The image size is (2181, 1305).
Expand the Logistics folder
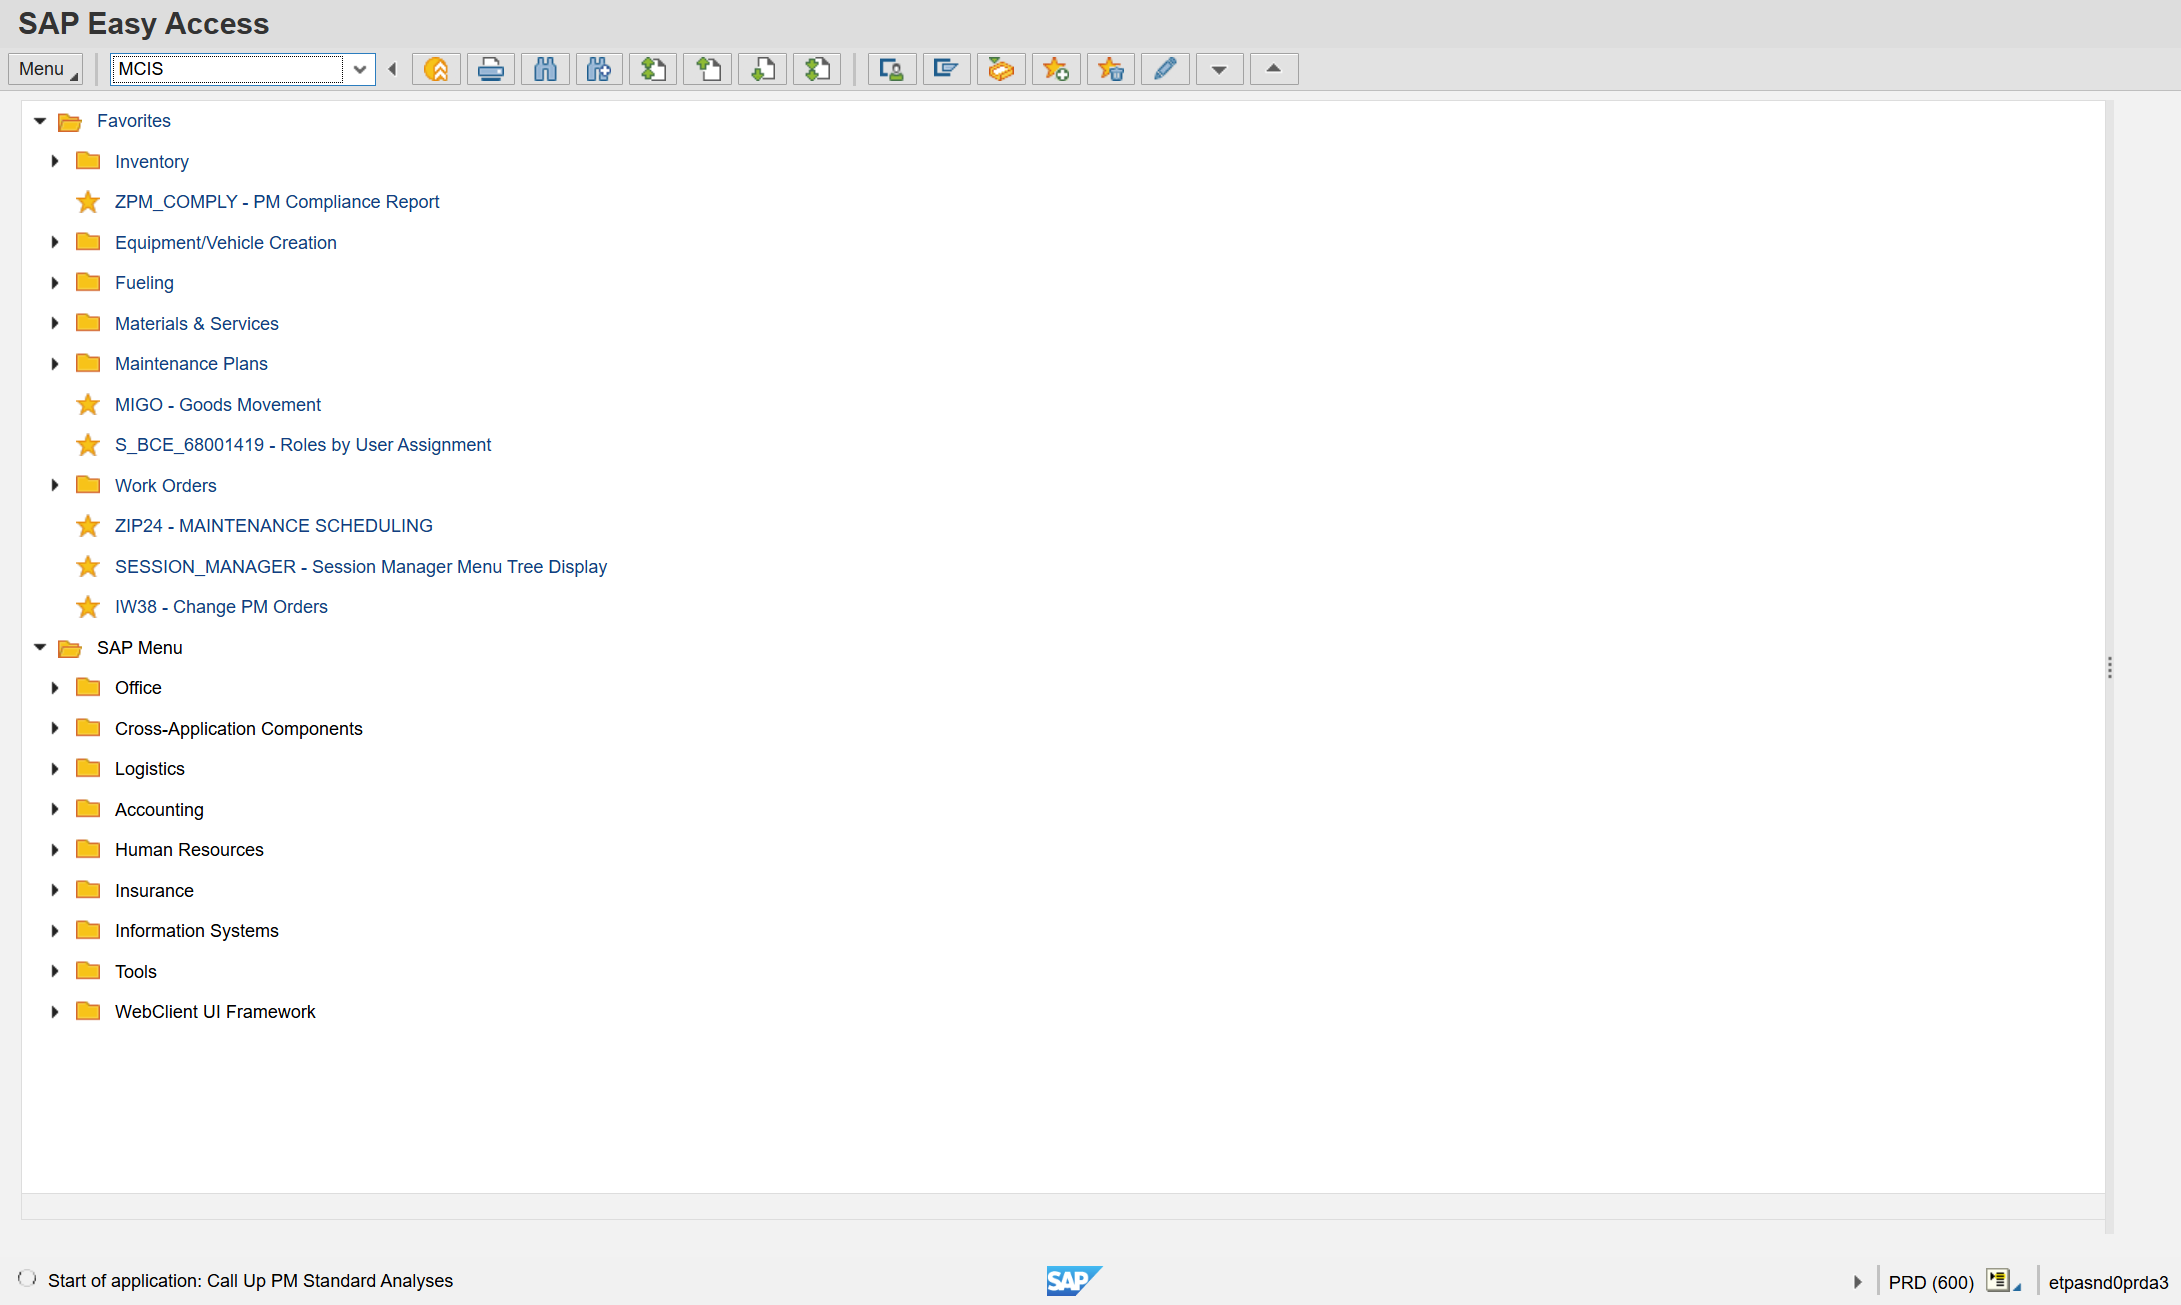(x=55, y=769)
